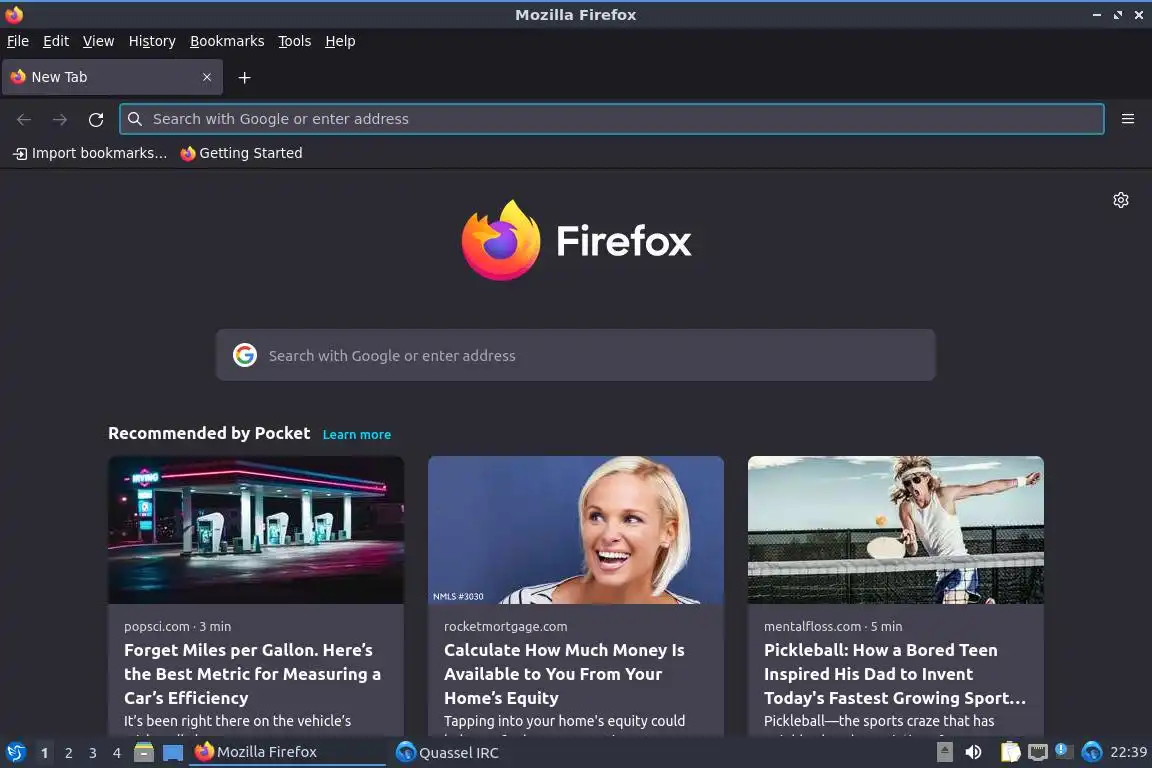This screenshot has width=1152, height=768.
Task: Maximize the Mozilla Firefox window
Action: point(1117,15)
